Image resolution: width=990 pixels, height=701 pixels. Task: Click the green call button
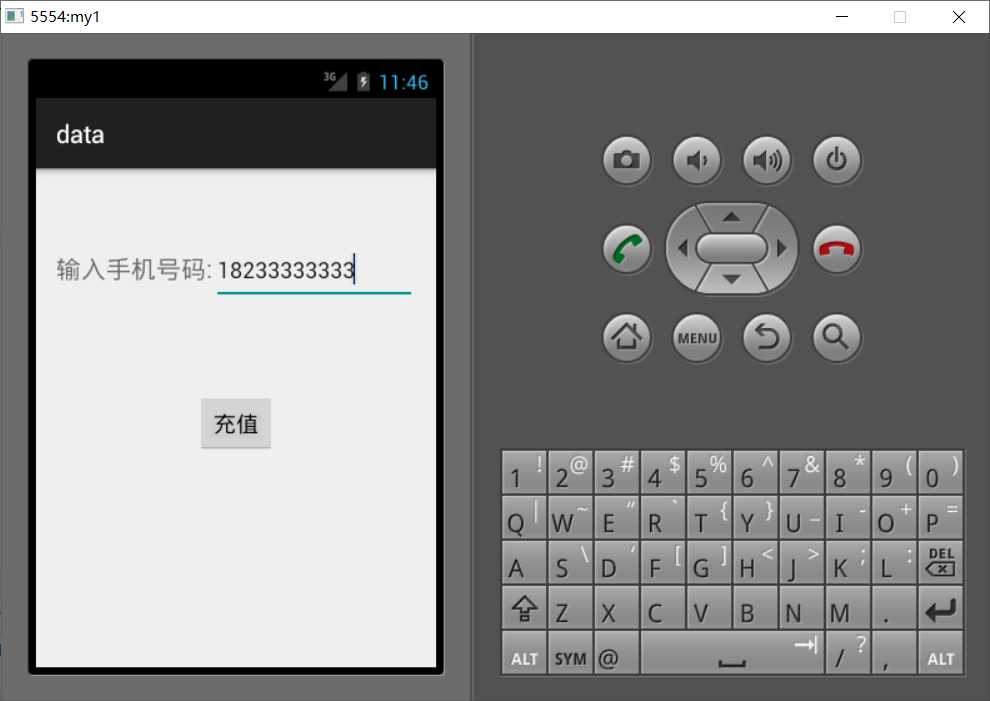click(x=626, y=249)
